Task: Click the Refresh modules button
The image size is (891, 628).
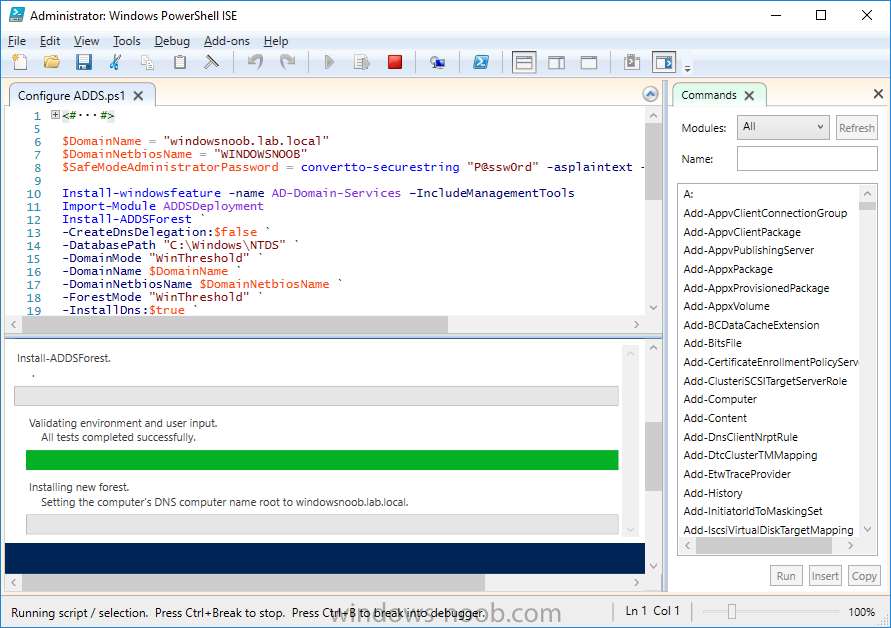Action: point(856,128)
